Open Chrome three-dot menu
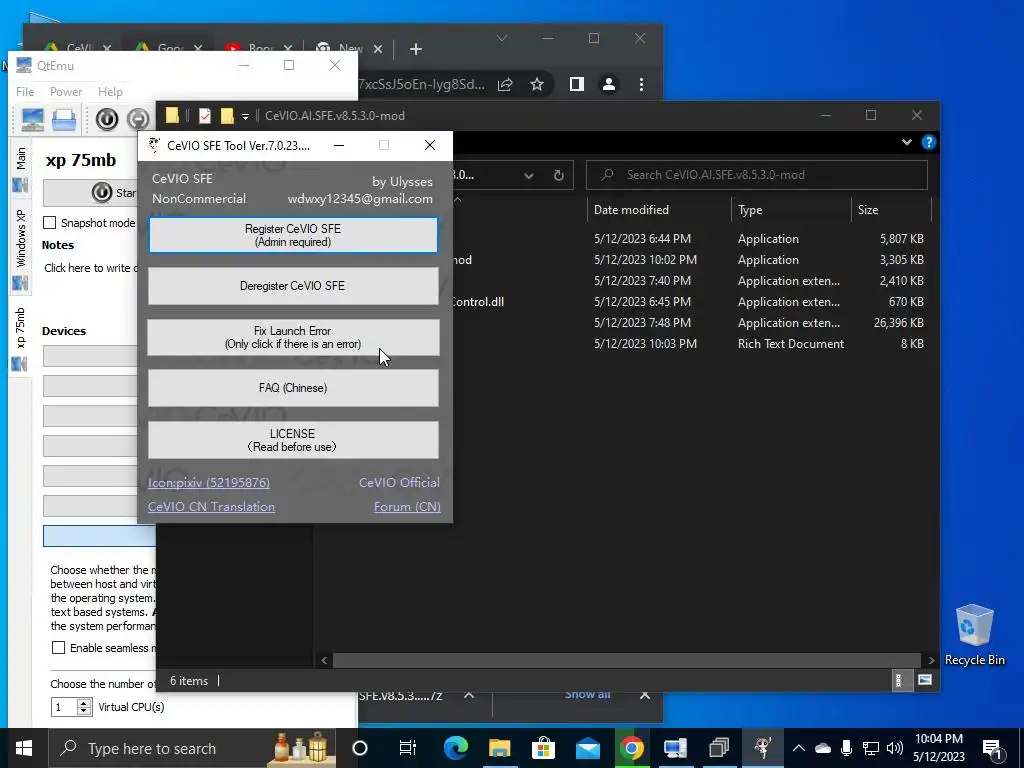 coord(641,84)
